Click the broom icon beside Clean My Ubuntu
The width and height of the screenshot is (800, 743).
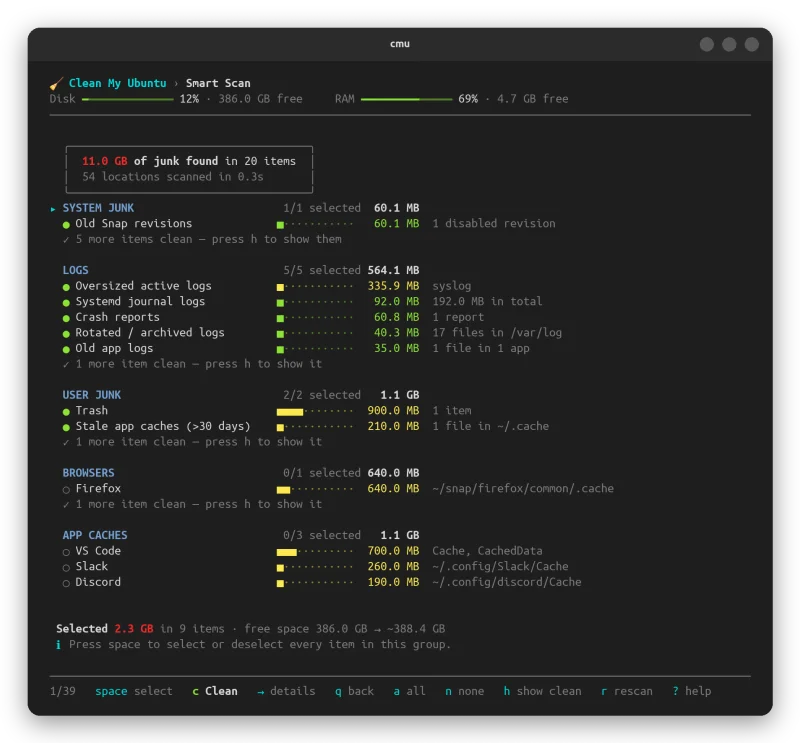coord(56,83)
